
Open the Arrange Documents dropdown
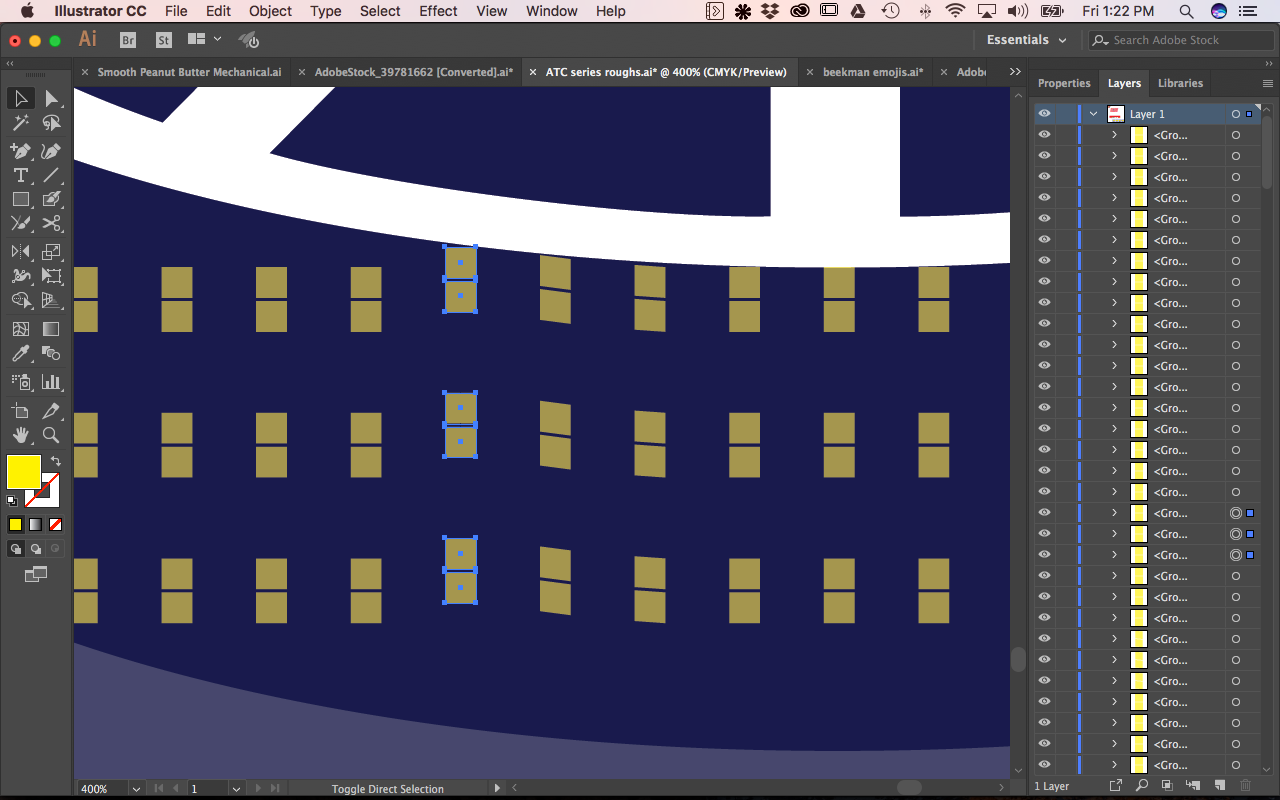204,40
